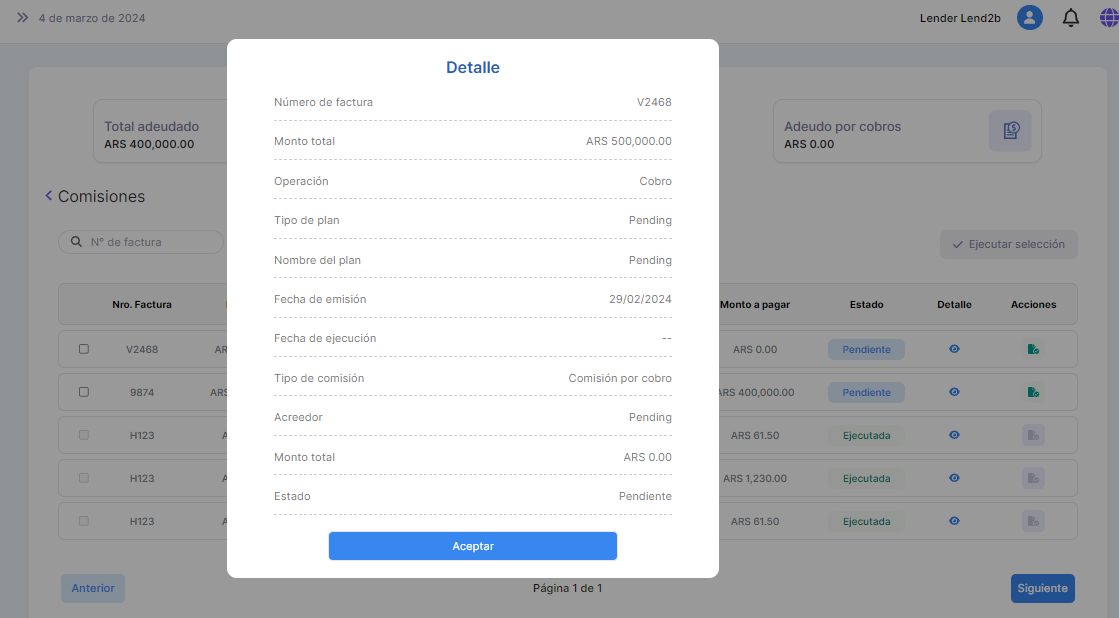1119x618 pixels.
Task: Focus the Nº de factura search field
Action: click(150, 242)
